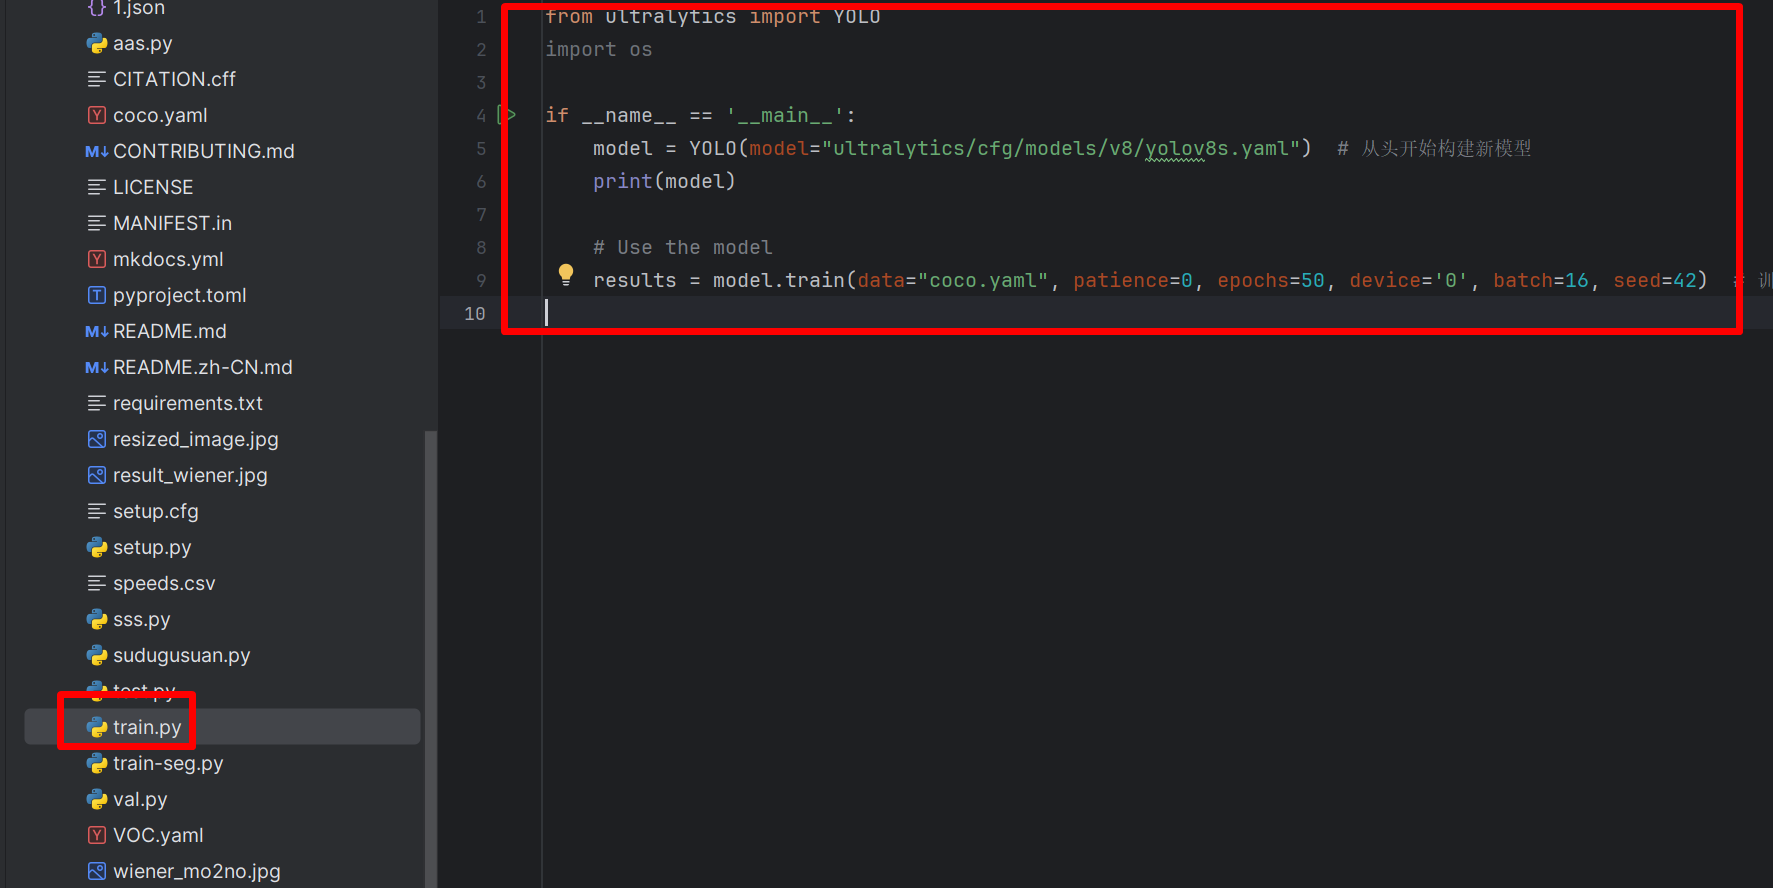
Task: Click the project tree vertical scrollbar
Action: 431,659
